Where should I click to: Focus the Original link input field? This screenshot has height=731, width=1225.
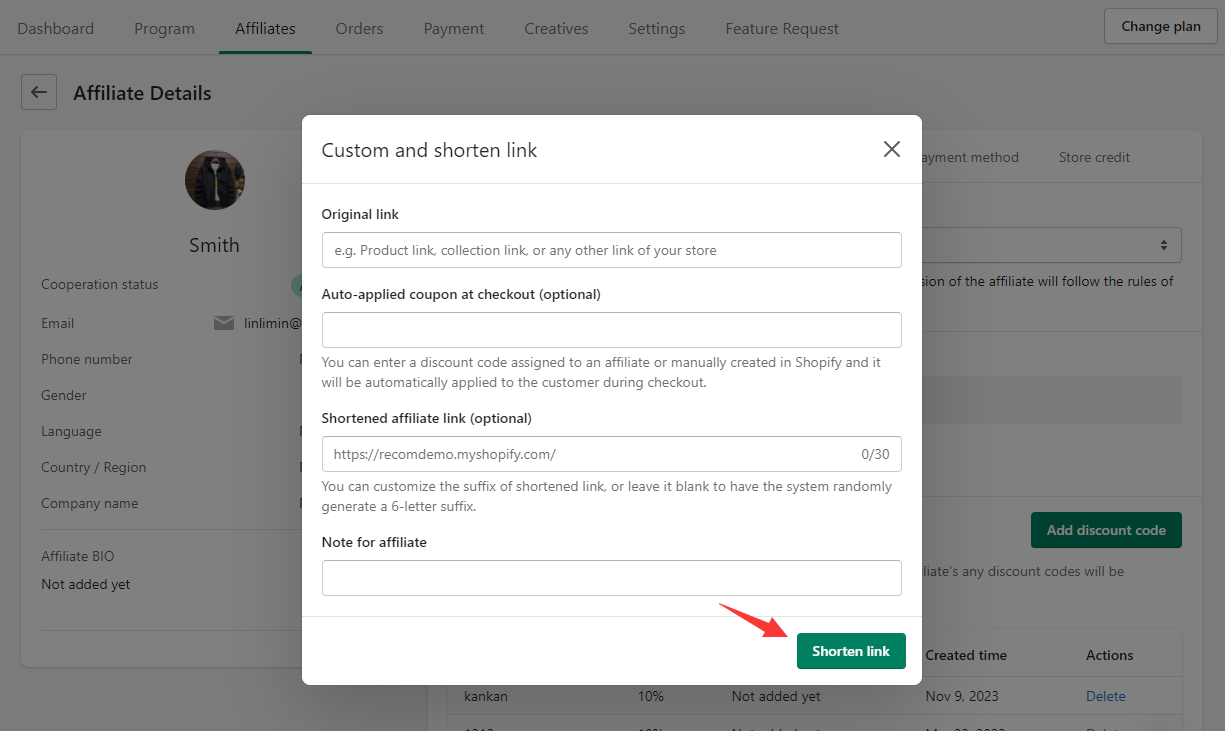[x=611, y=250]
